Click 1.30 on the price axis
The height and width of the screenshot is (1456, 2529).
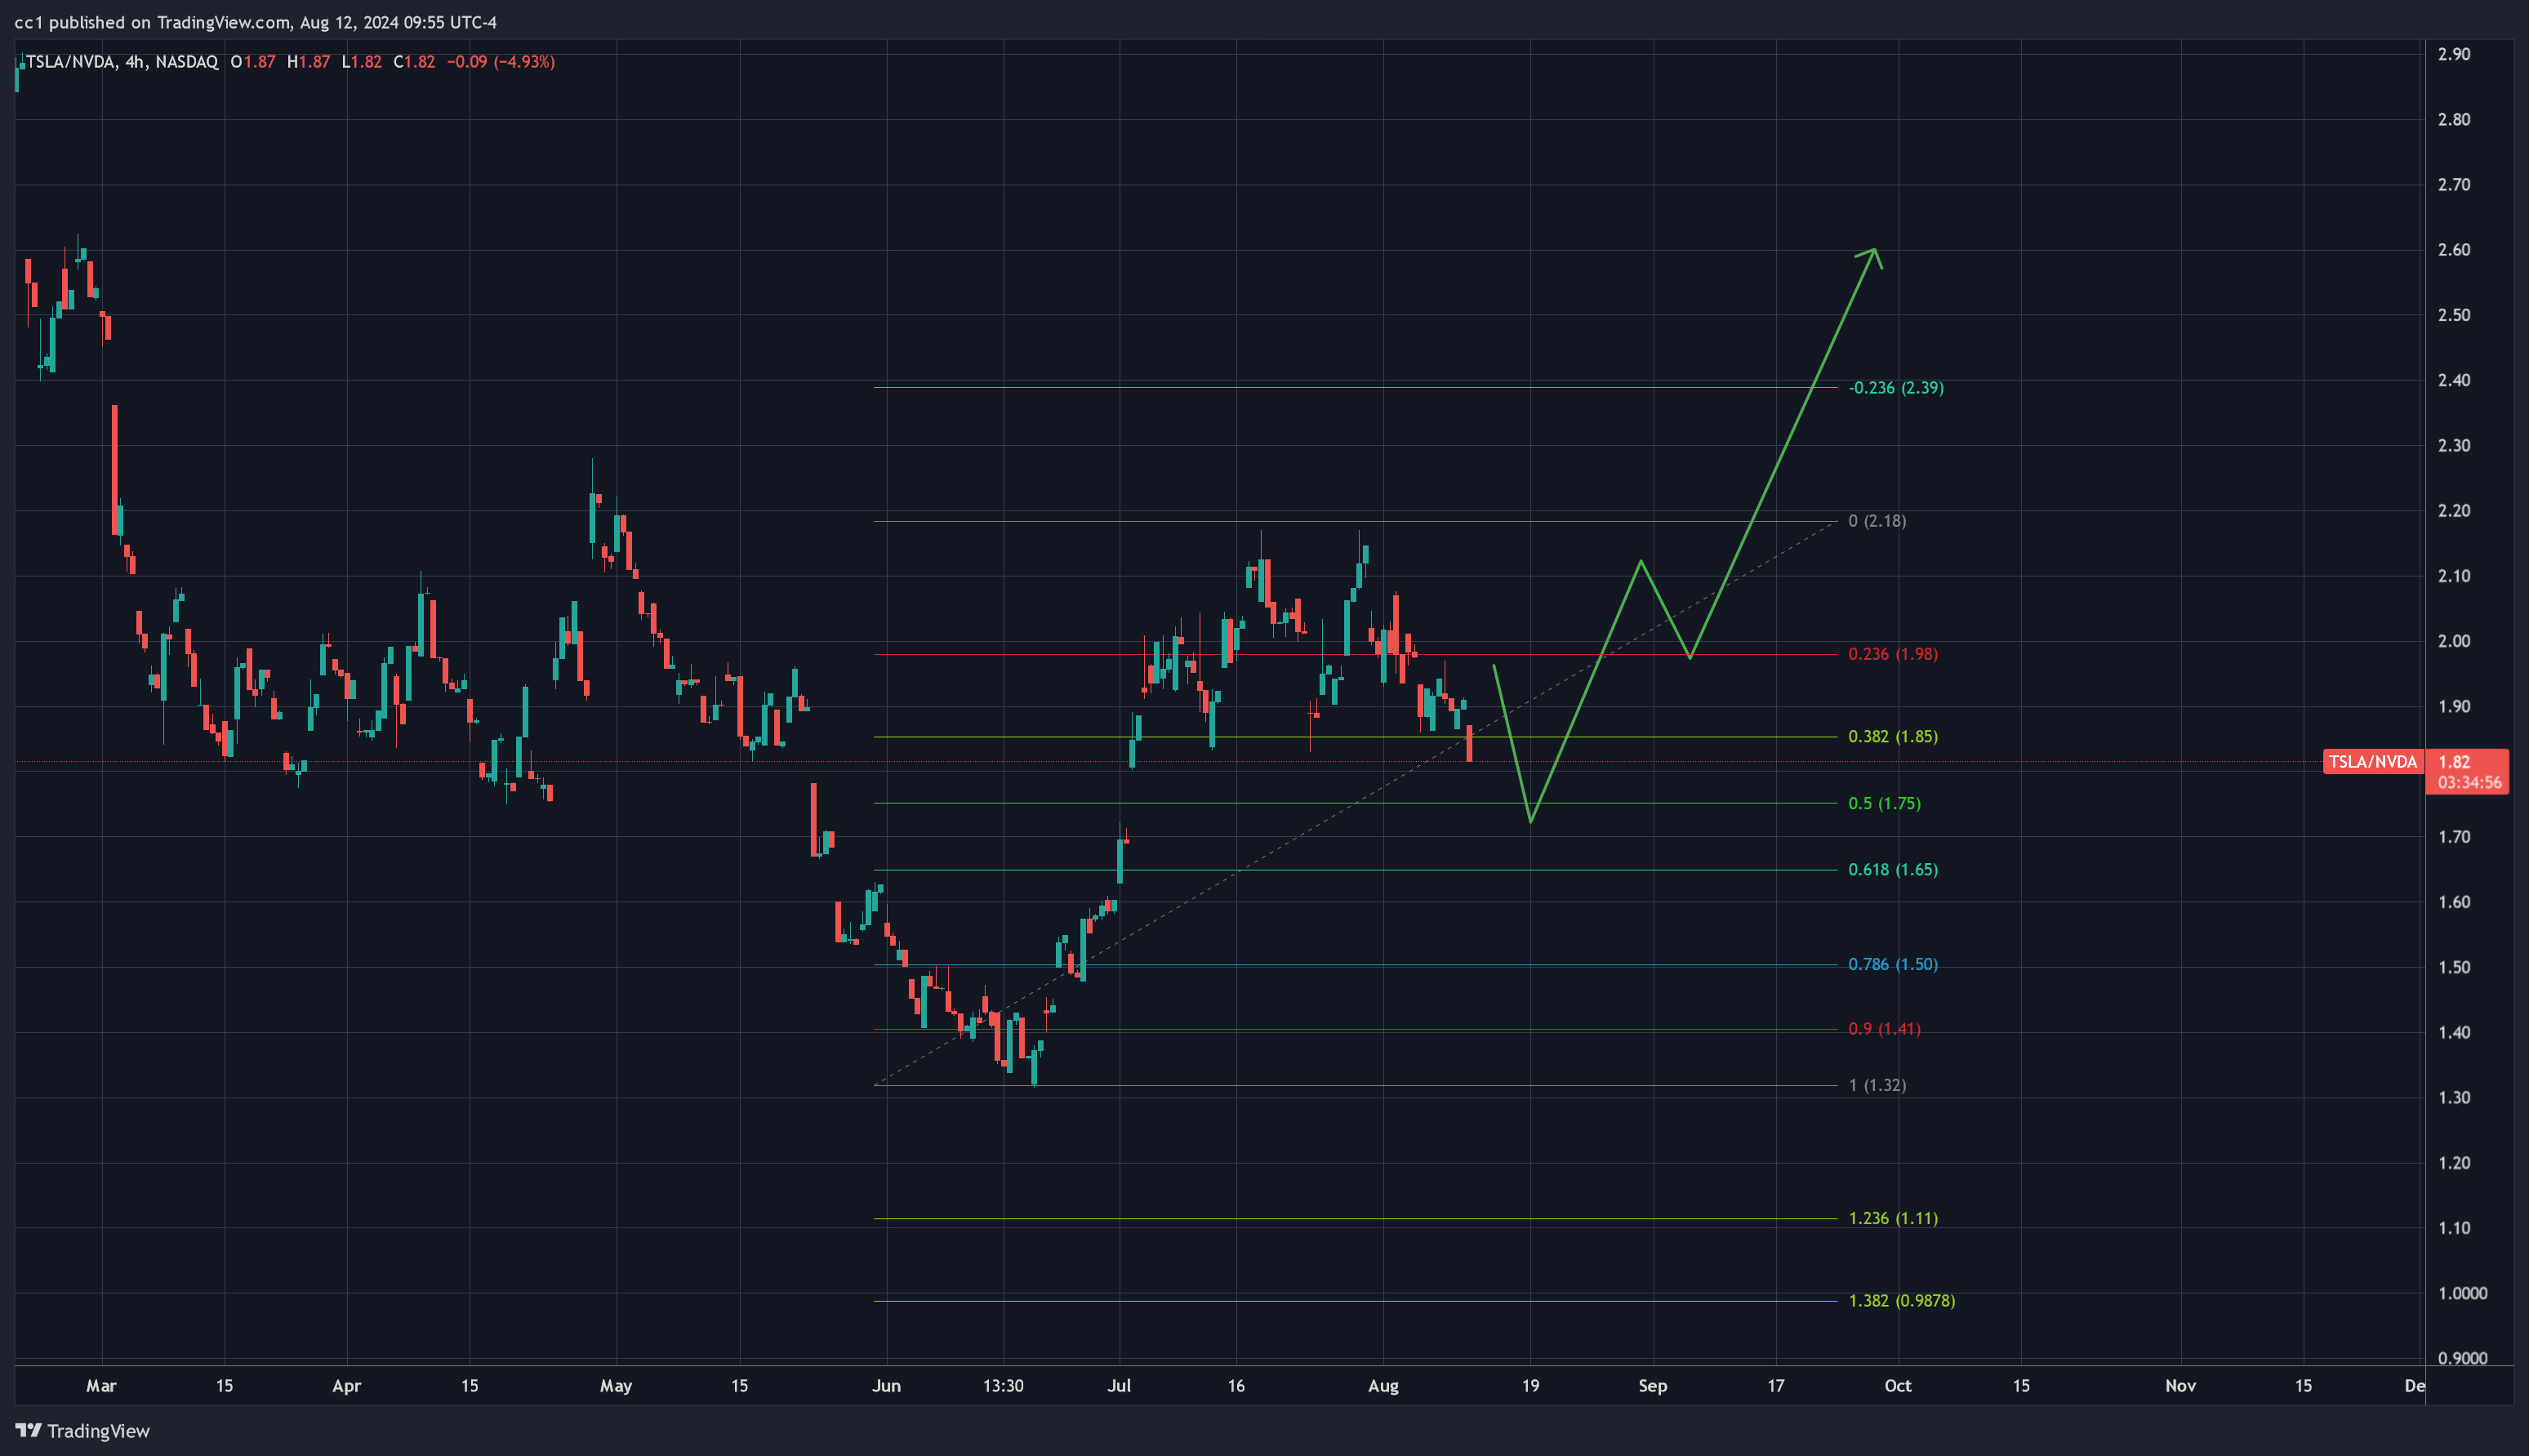click(x=2454, y=1098)
